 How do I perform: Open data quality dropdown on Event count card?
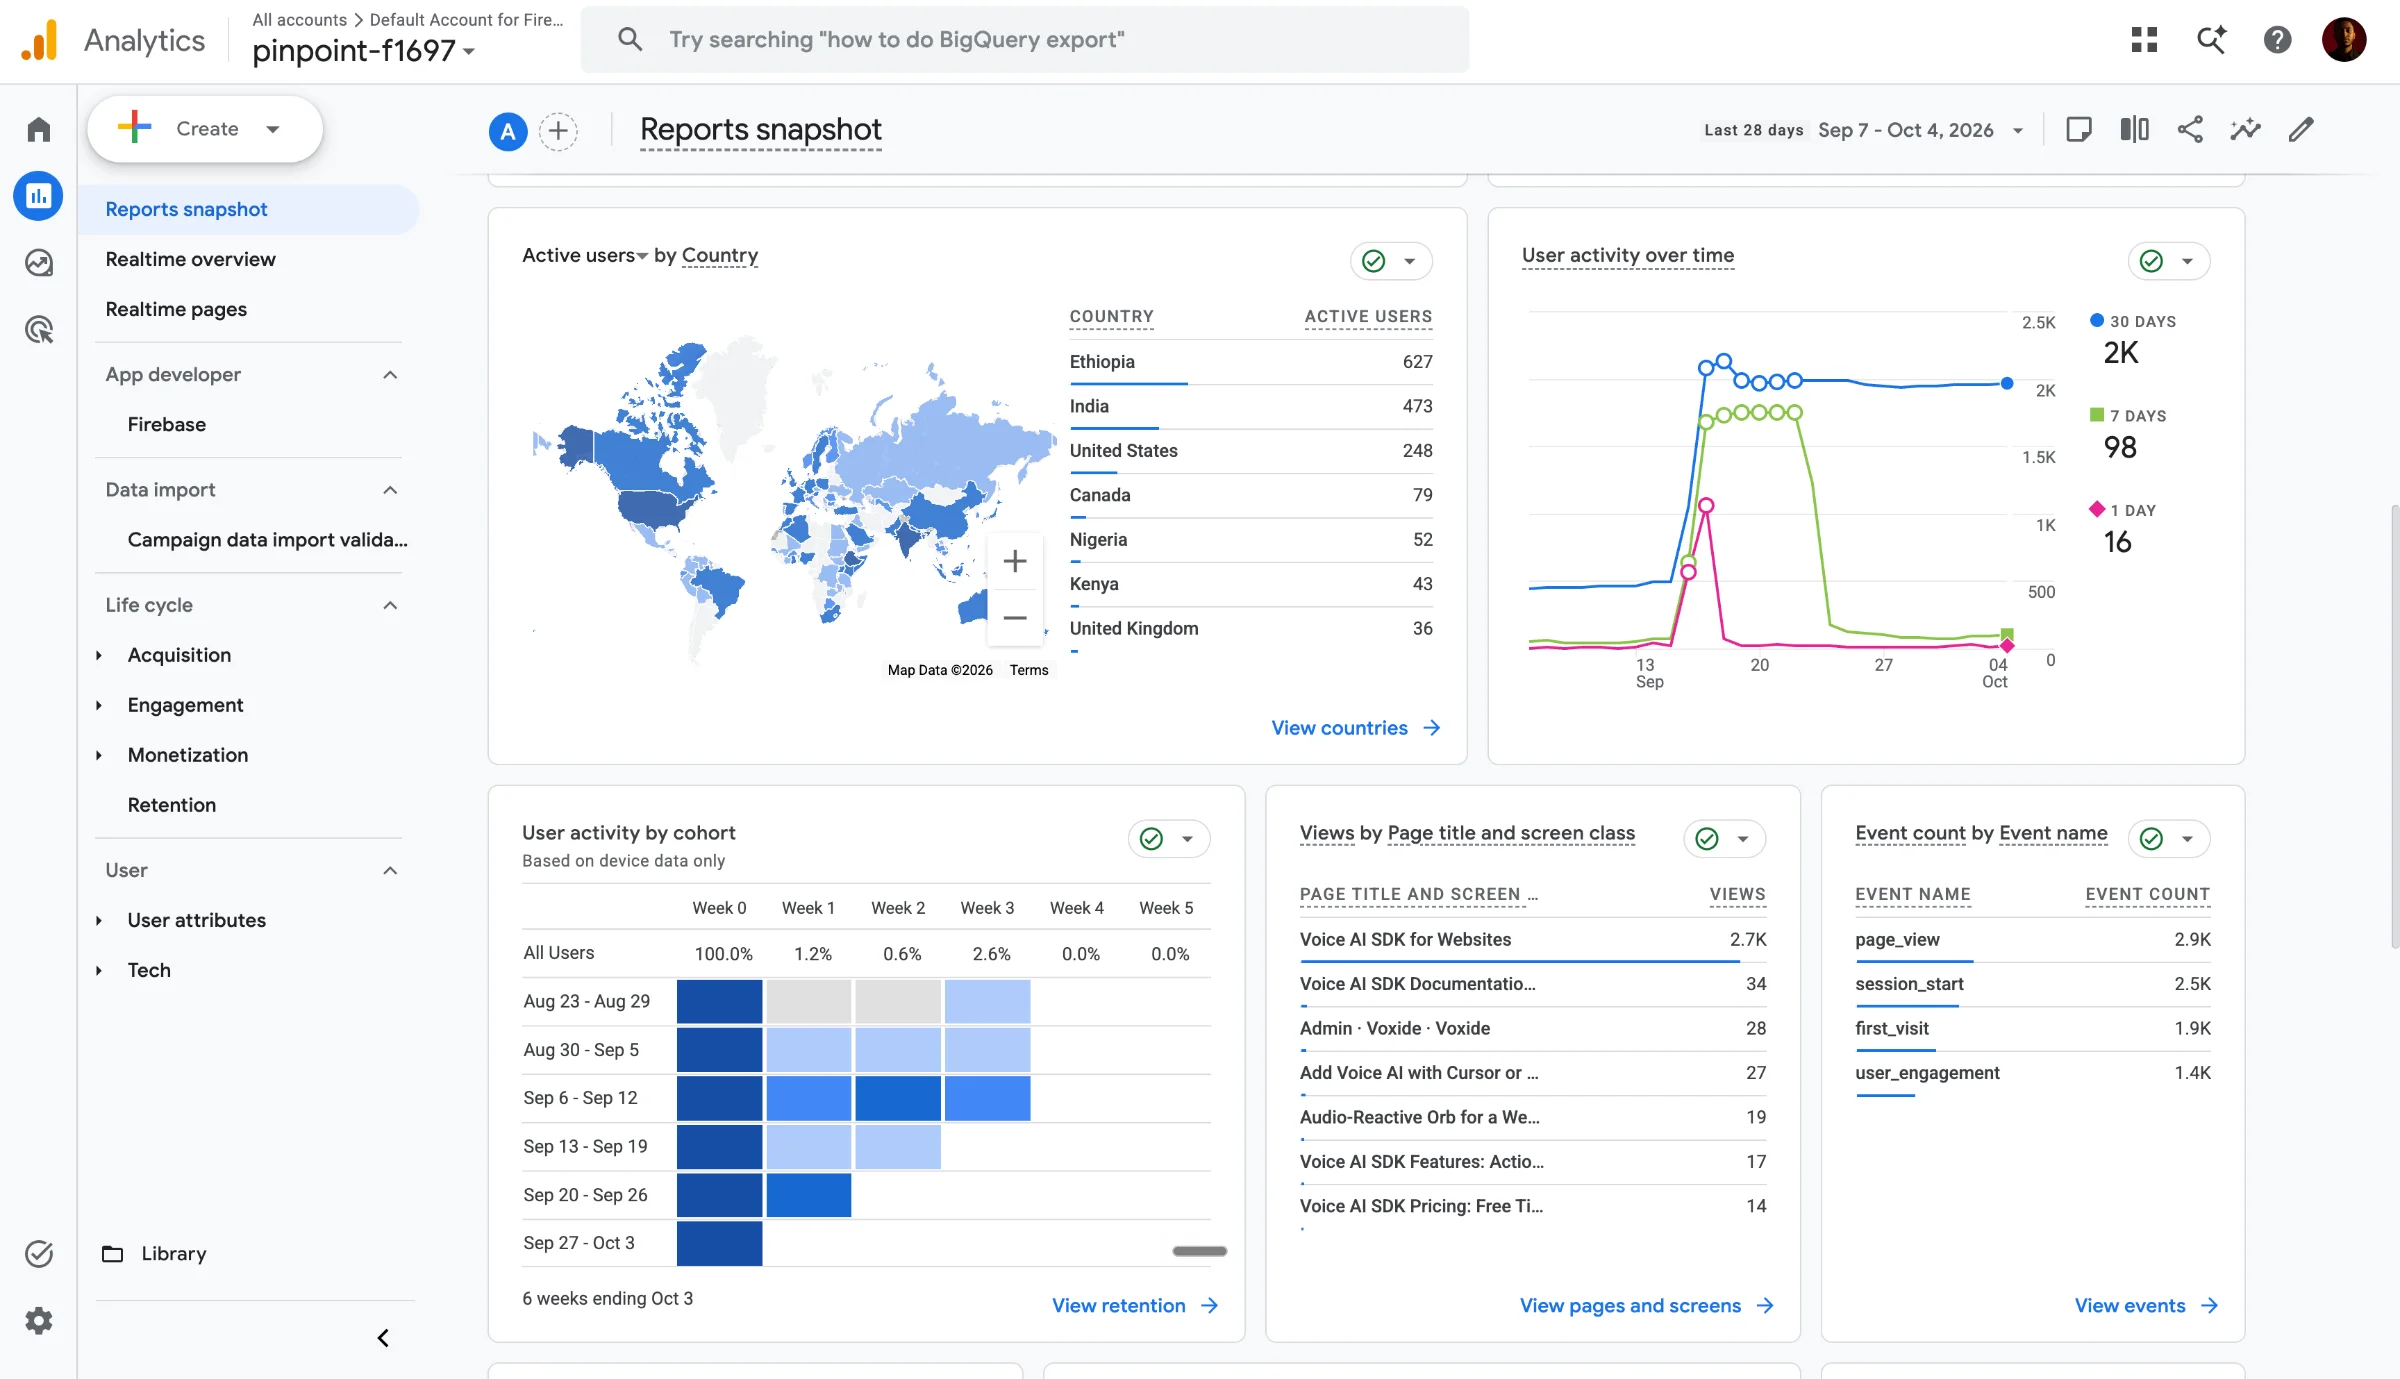(x=2169, y=839)
